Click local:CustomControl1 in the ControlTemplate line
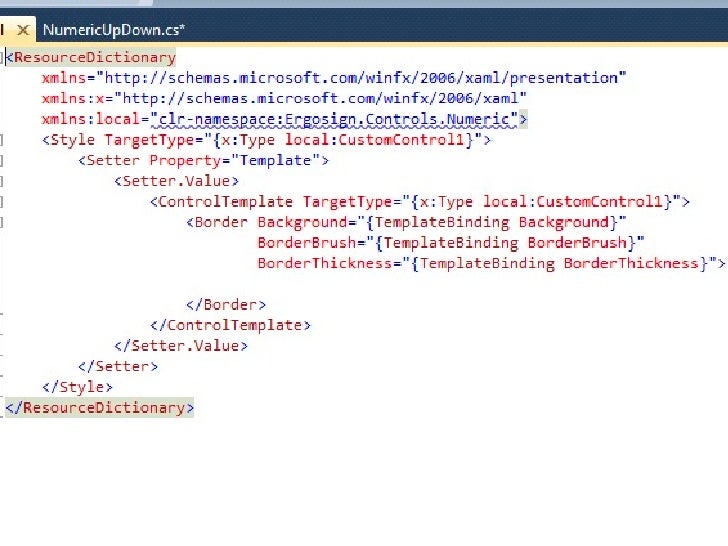This screenshot has height=546, width=728. point(572,202)
